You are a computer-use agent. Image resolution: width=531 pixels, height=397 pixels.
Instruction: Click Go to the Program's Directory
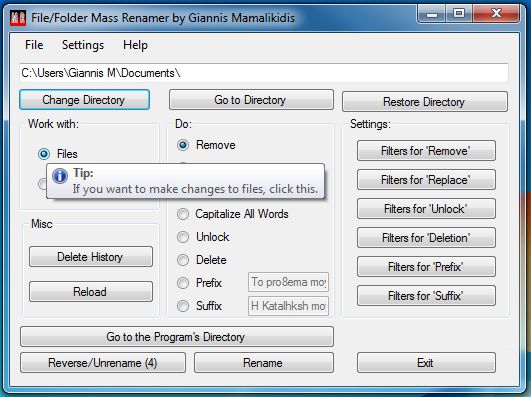tap(177, 337)
